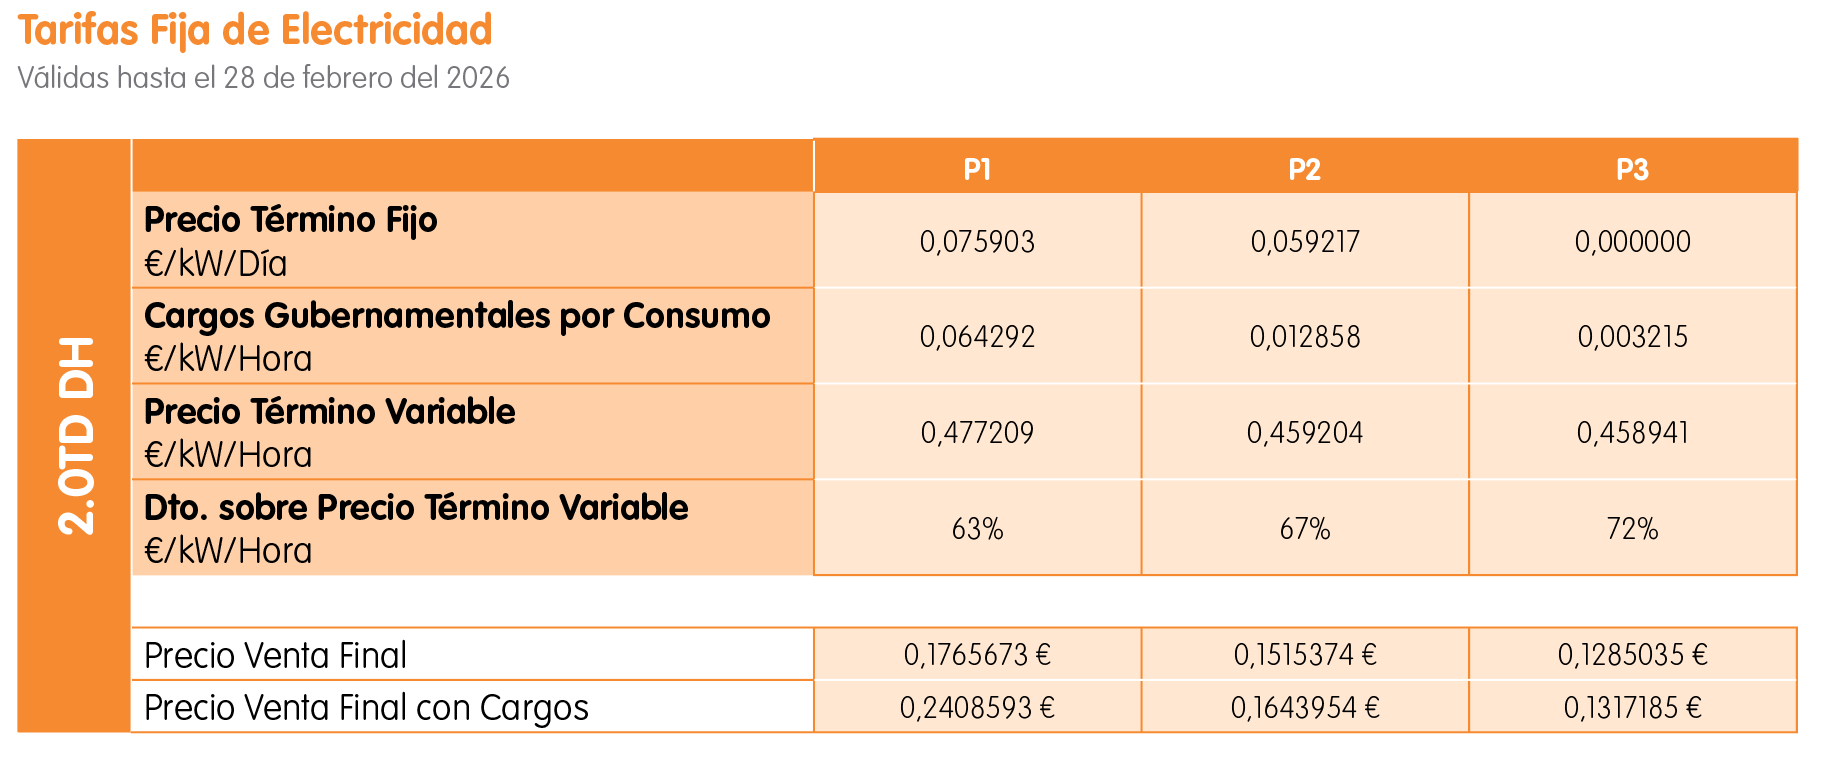Select 'Precio Venta Final con Cargos' label

pos(366,708)
